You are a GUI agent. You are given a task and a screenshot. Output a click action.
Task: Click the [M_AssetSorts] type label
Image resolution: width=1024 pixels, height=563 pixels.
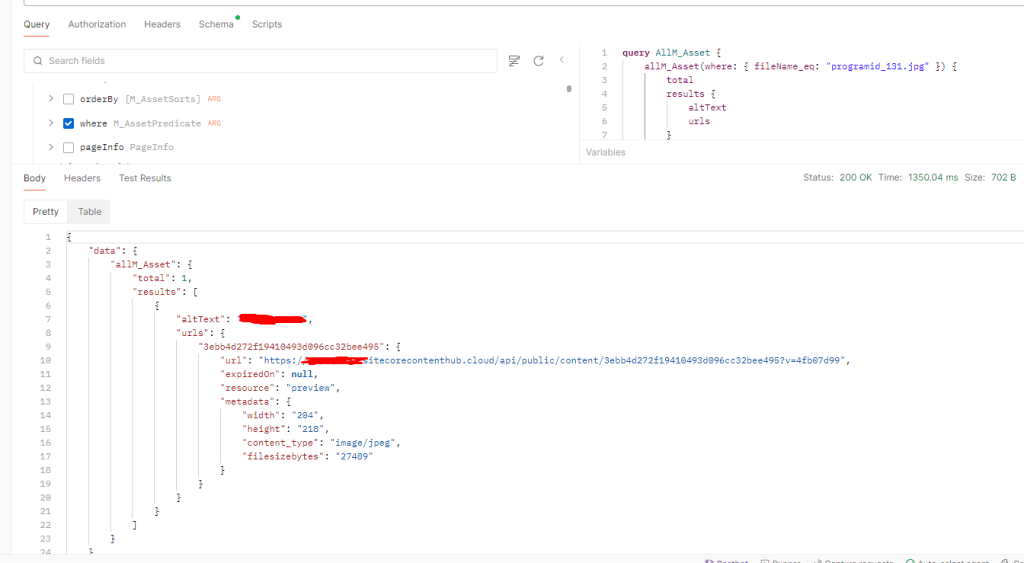coord(163,99)
